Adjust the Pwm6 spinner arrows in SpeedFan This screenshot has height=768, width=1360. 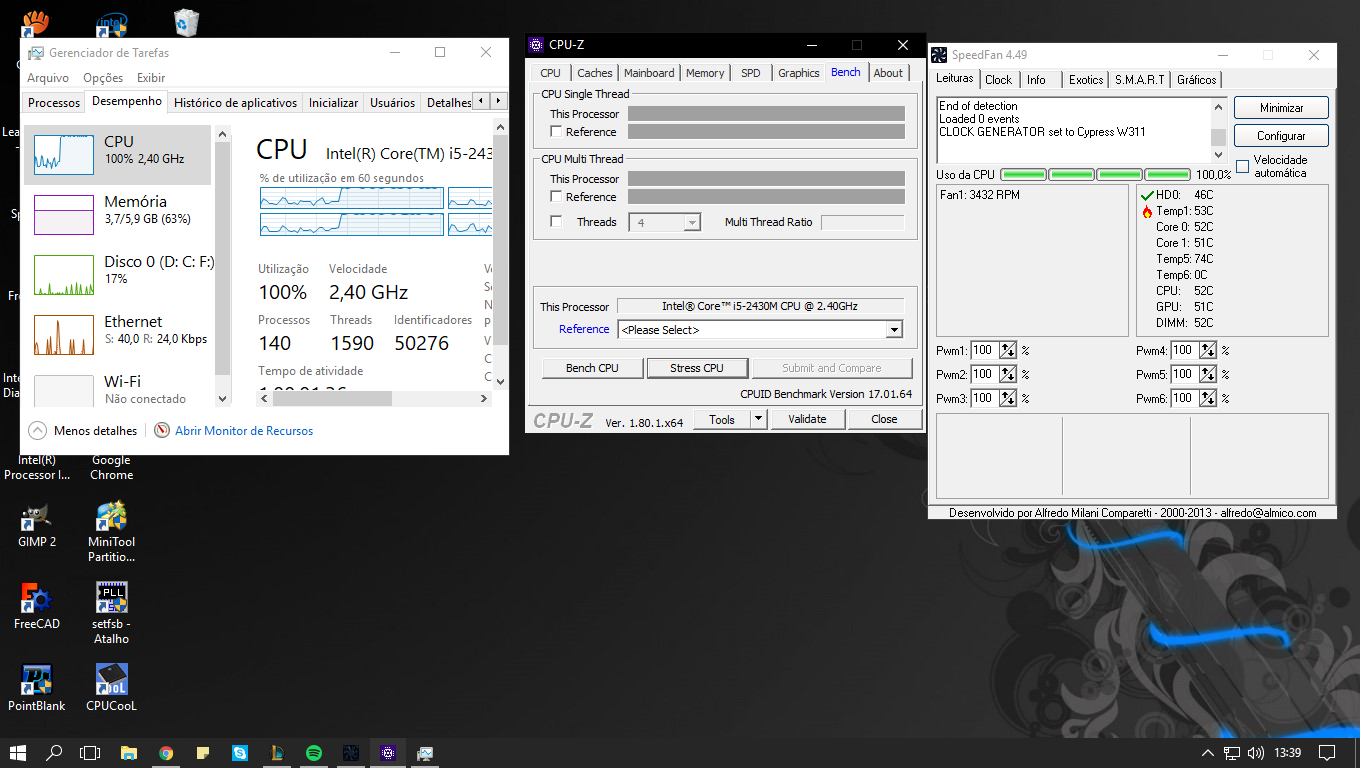point(1208,398)
